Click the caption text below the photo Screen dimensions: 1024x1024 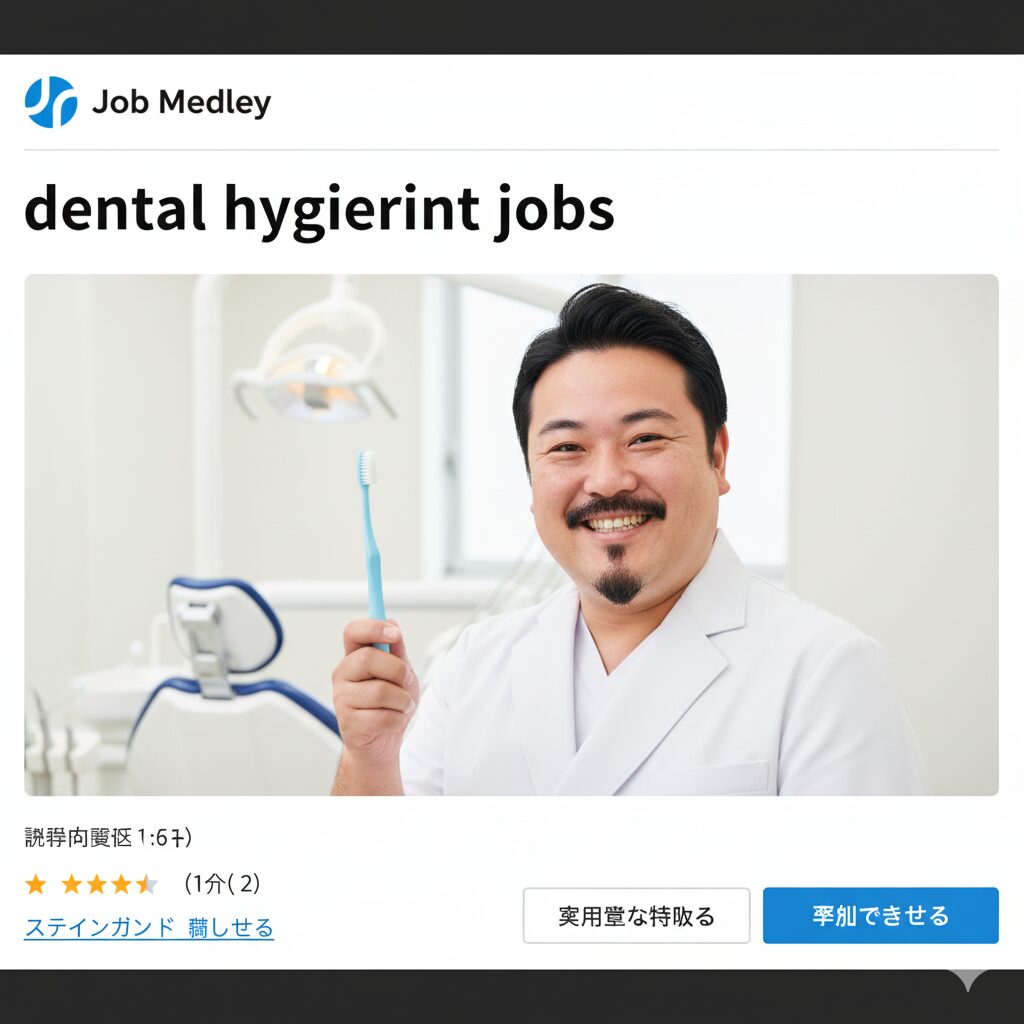pyautogui.click(x=108, y=837)
